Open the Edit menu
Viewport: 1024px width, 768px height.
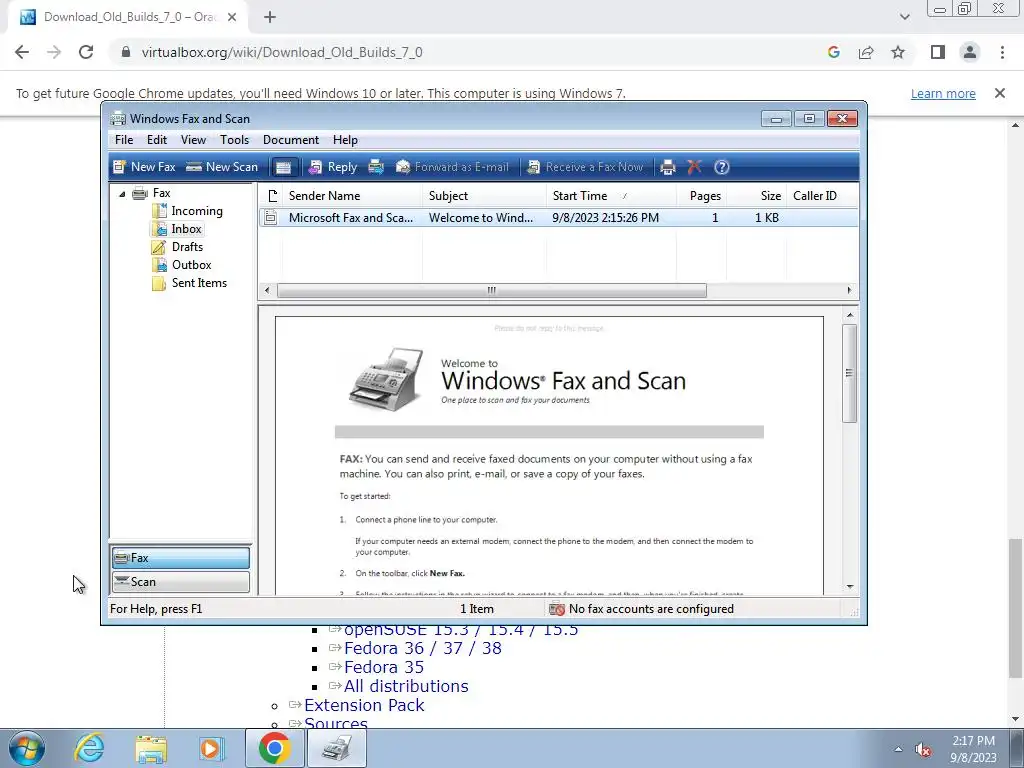157,140
